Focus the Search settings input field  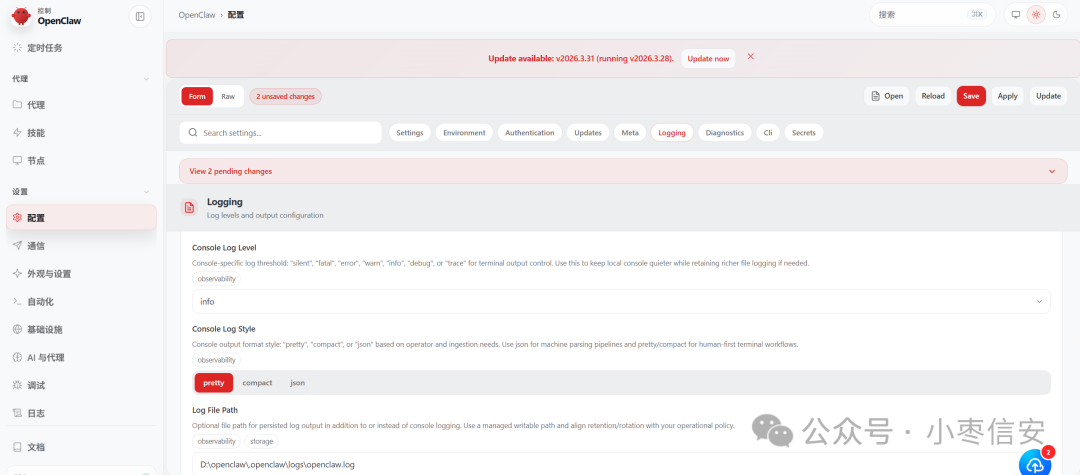pyautogui.click(x=280, y=133)
